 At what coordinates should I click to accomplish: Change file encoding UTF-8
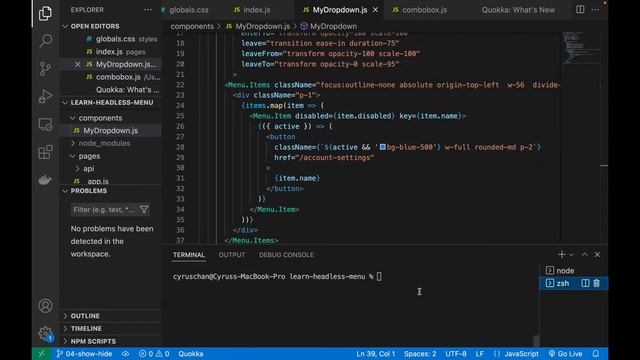456,354
